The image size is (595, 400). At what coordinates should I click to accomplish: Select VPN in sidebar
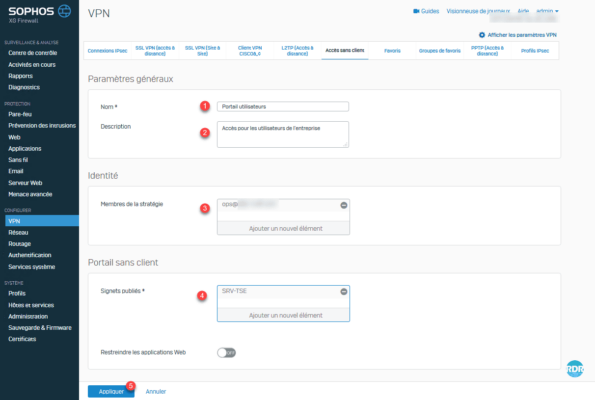pos(42,221)
